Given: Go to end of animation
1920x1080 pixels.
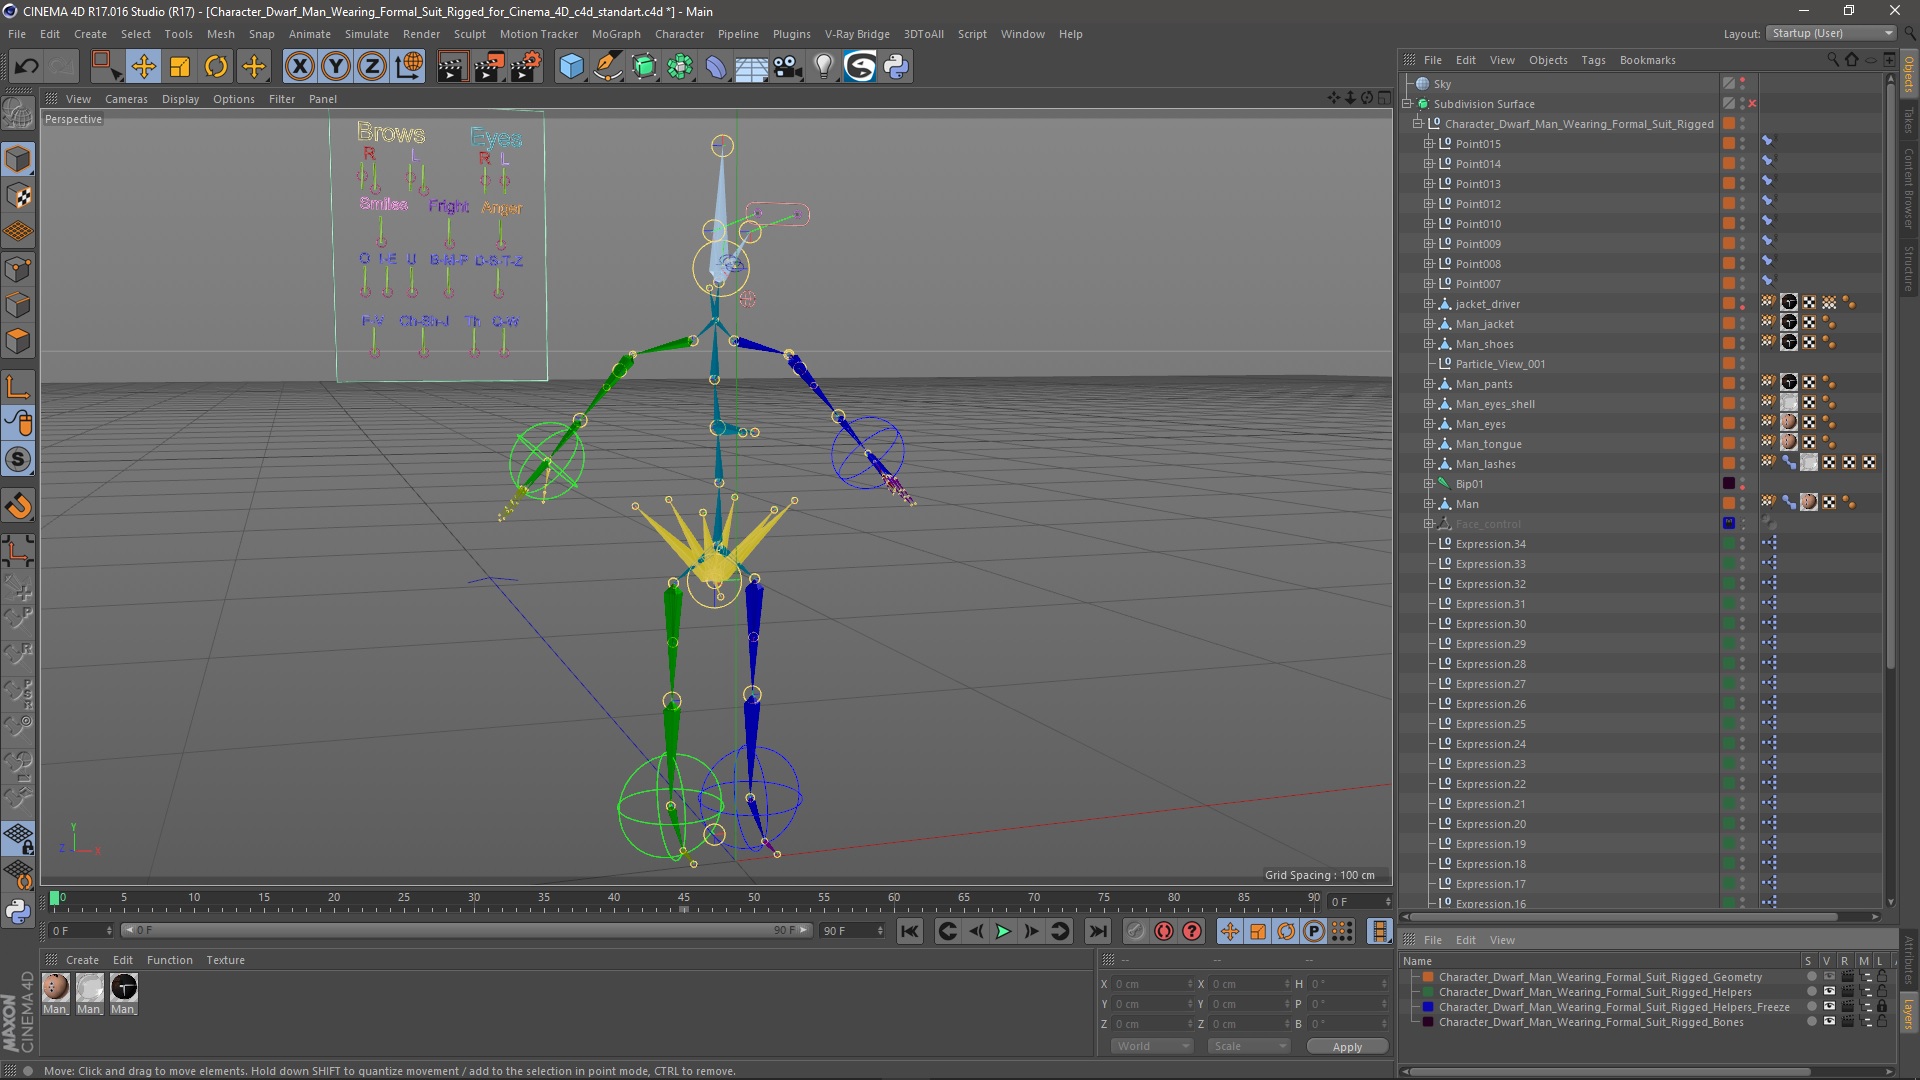Looking at the screenshot, I should point(1098,931).
